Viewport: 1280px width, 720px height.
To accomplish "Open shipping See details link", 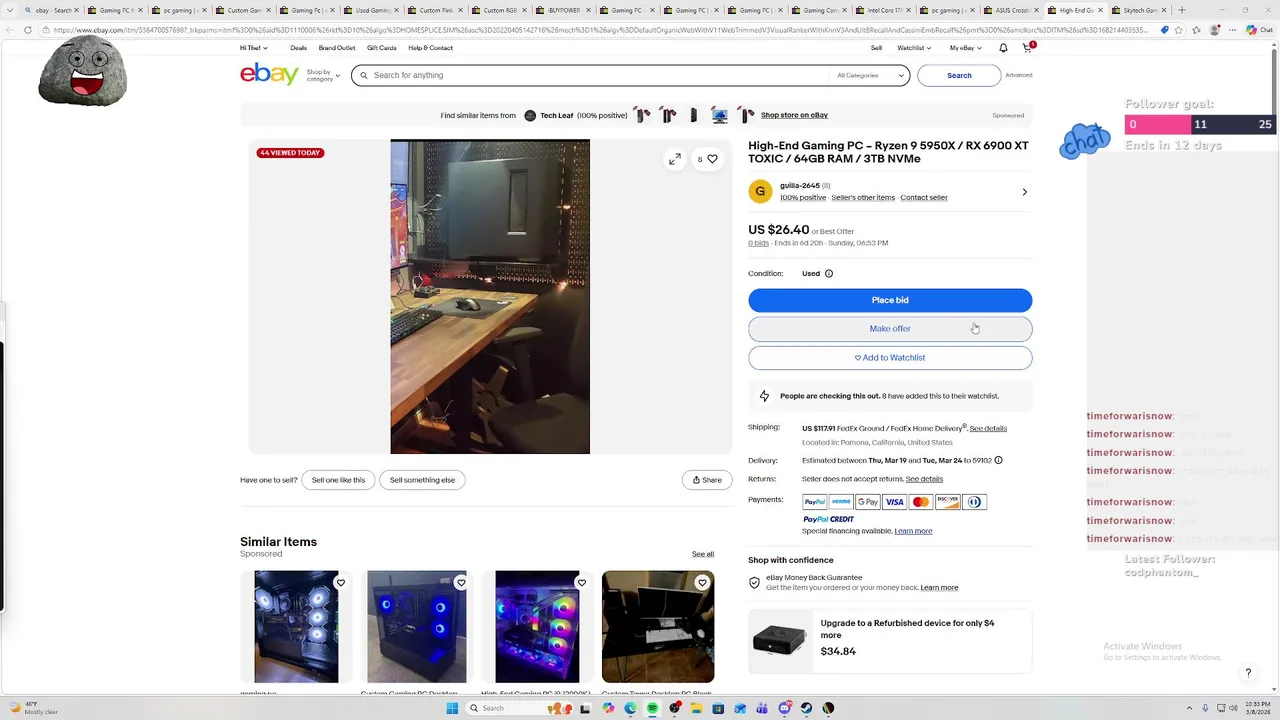I will [988, 429].
